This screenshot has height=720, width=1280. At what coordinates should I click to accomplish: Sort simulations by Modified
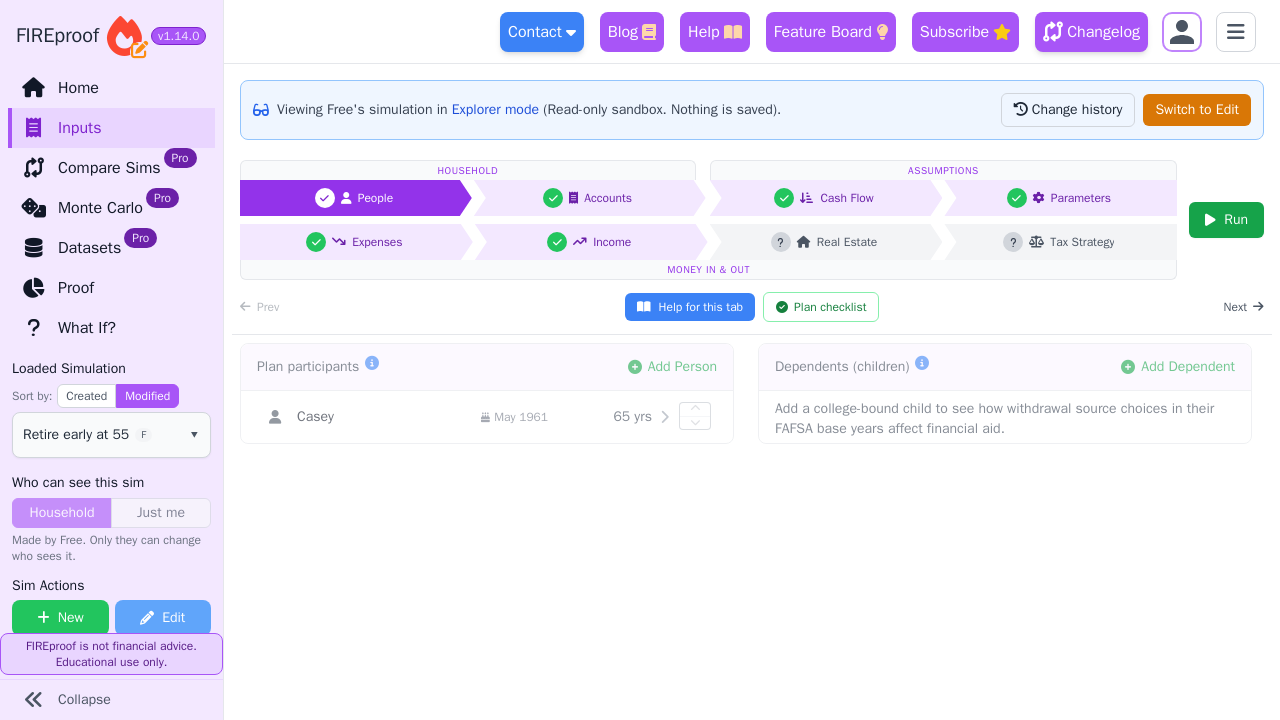point(147,396)
